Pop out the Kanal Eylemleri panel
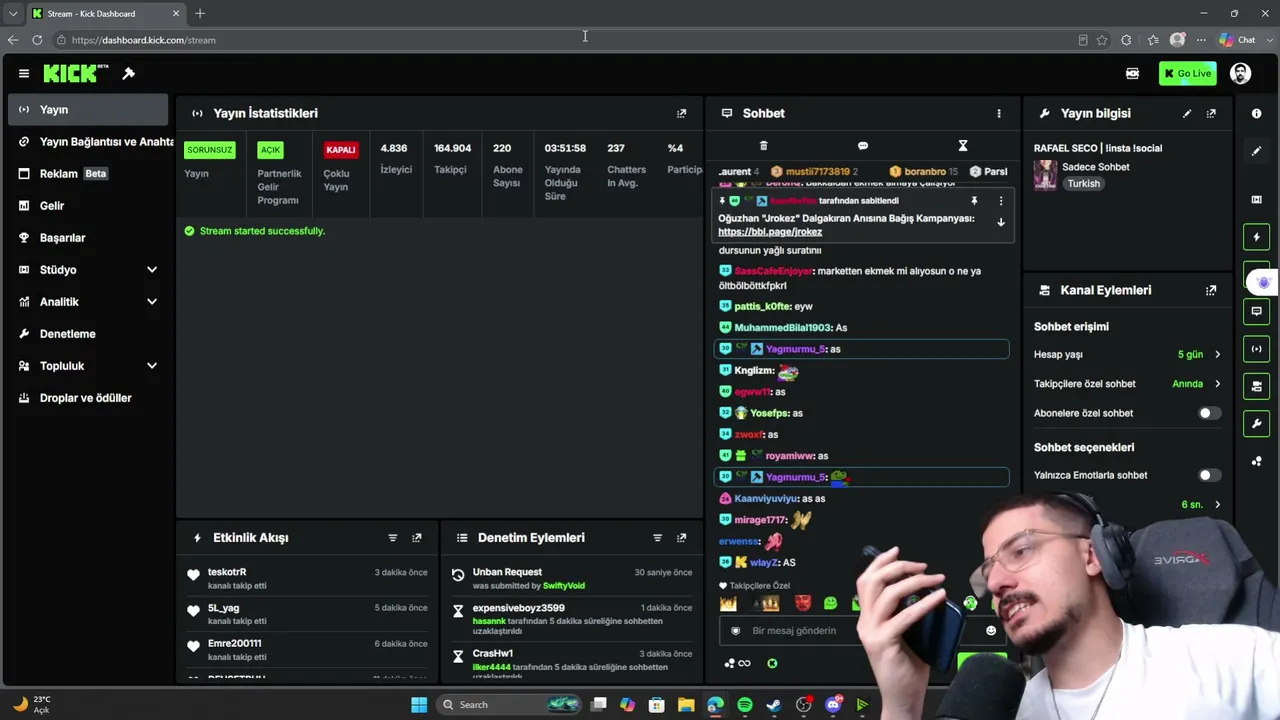 click(x=1211, y=290)
